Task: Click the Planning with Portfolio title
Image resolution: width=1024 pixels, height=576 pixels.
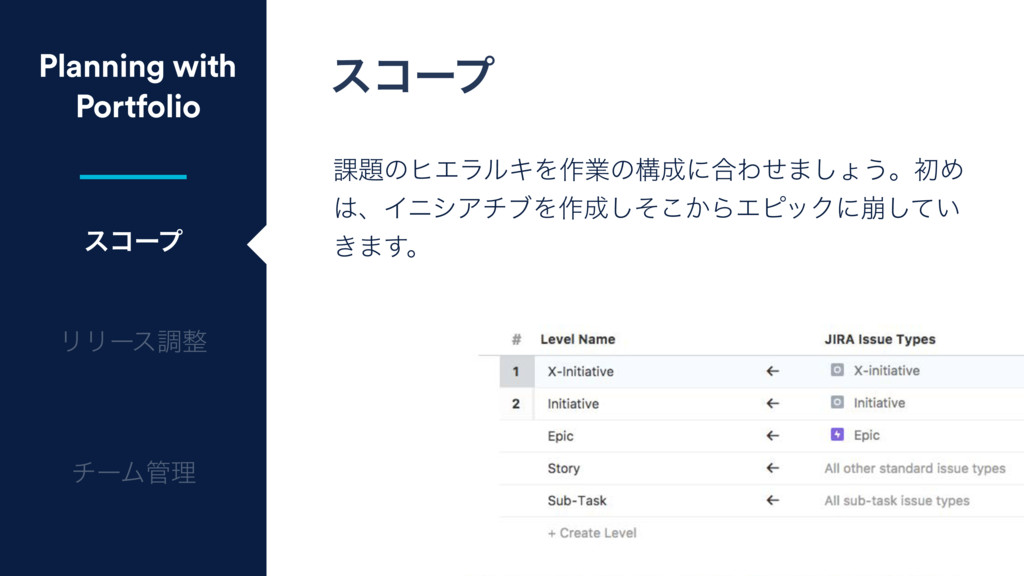Action: click(137, 86)
